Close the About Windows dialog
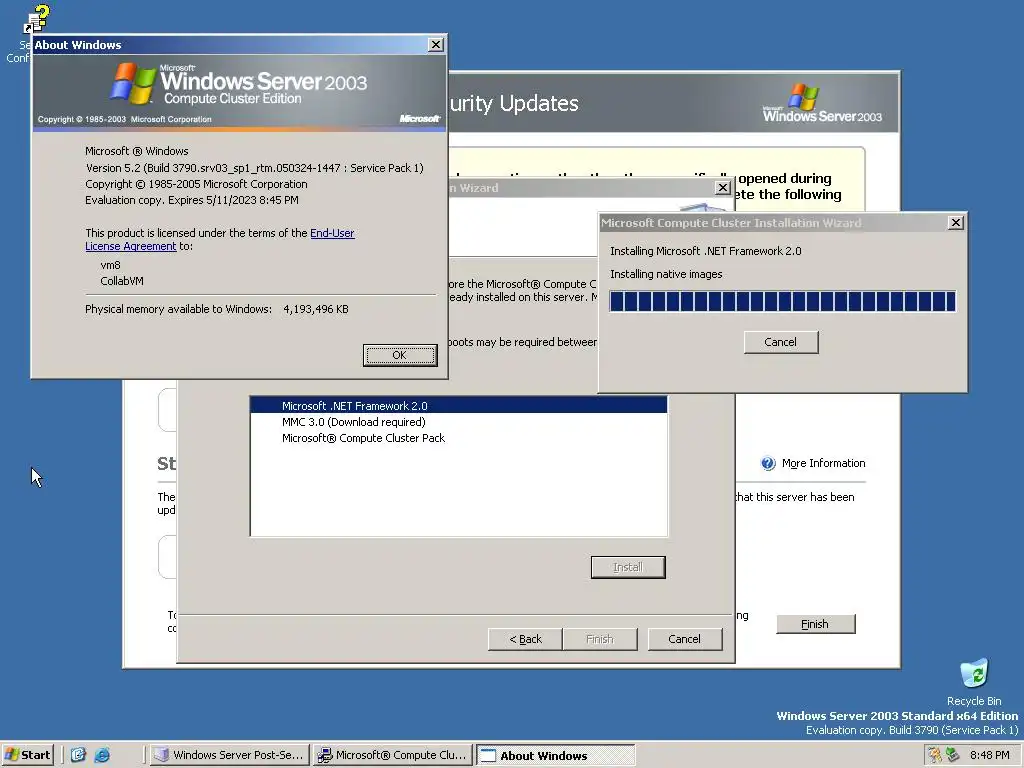Viewport: 1024px width, 768px height. click(436, 44)
